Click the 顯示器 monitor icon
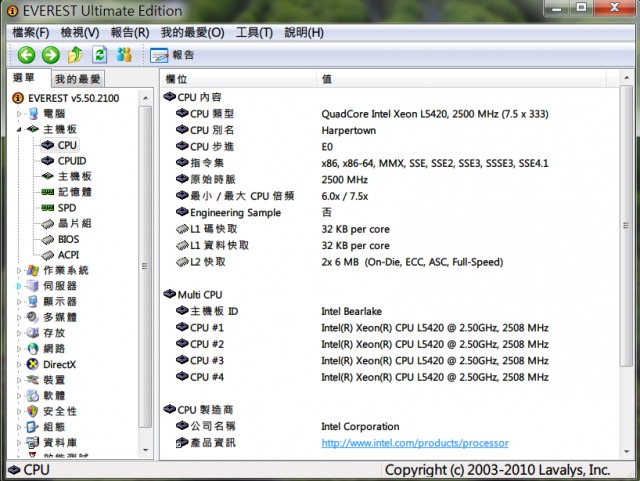The height and width of the screenshot is (481, 640). coord(33,302)
